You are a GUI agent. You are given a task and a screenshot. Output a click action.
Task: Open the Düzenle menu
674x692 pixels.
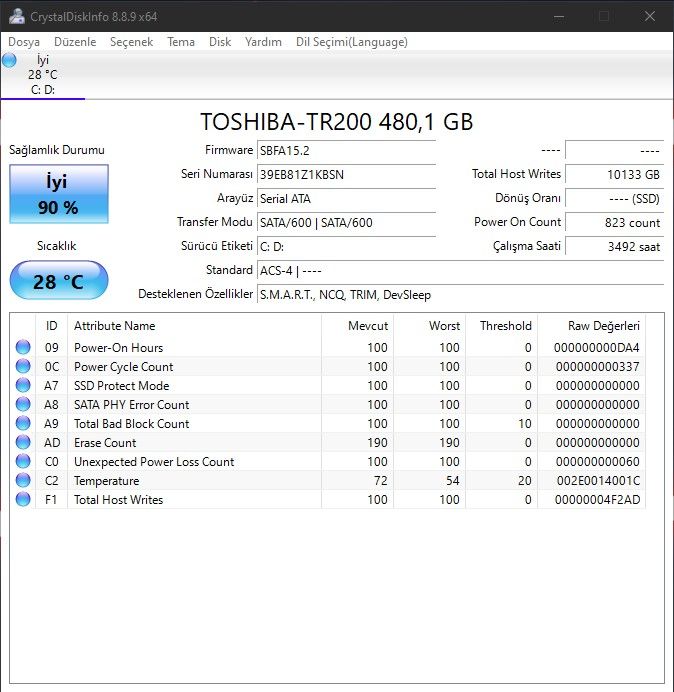click(x=75, y=42)
